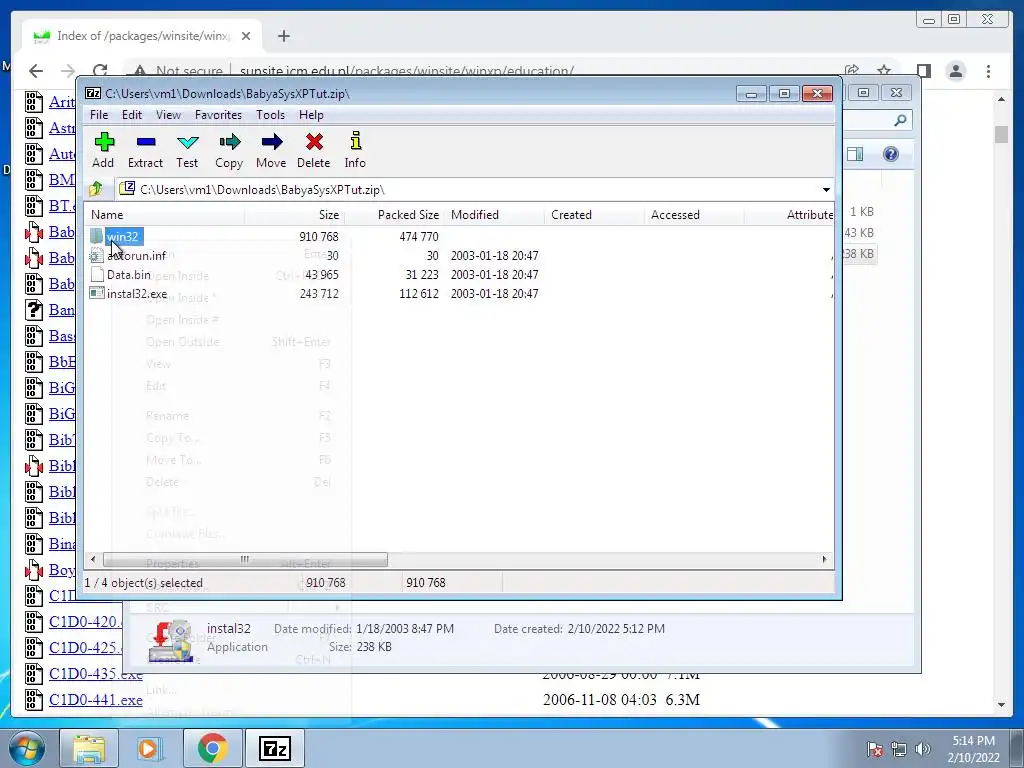Reload the Chrome page
Image resolution: width=1024 pixels, height=768 pixels.
point(100,71)
